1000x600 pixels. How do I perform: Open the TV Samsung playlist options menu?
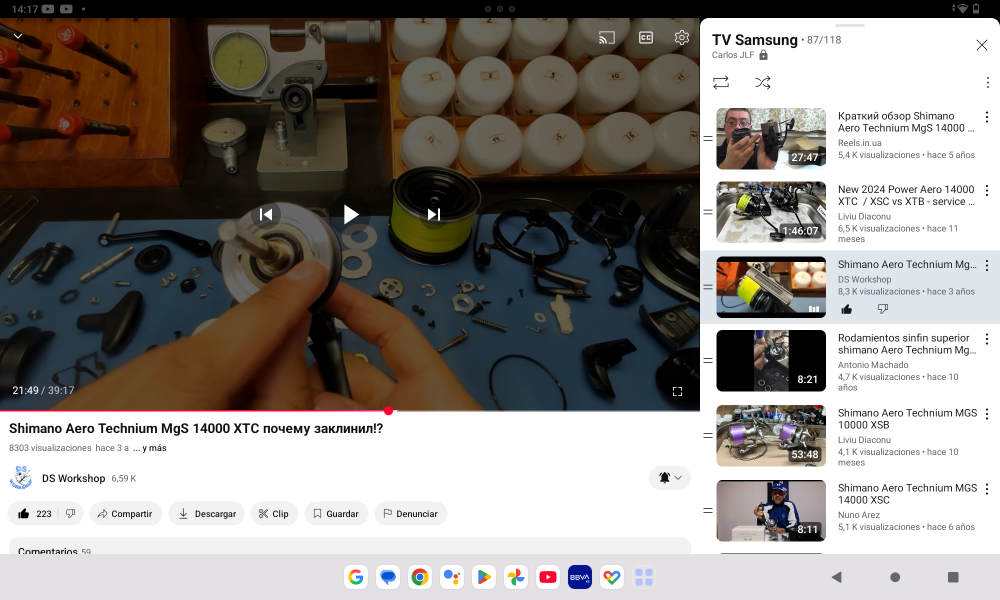point(987,82)
